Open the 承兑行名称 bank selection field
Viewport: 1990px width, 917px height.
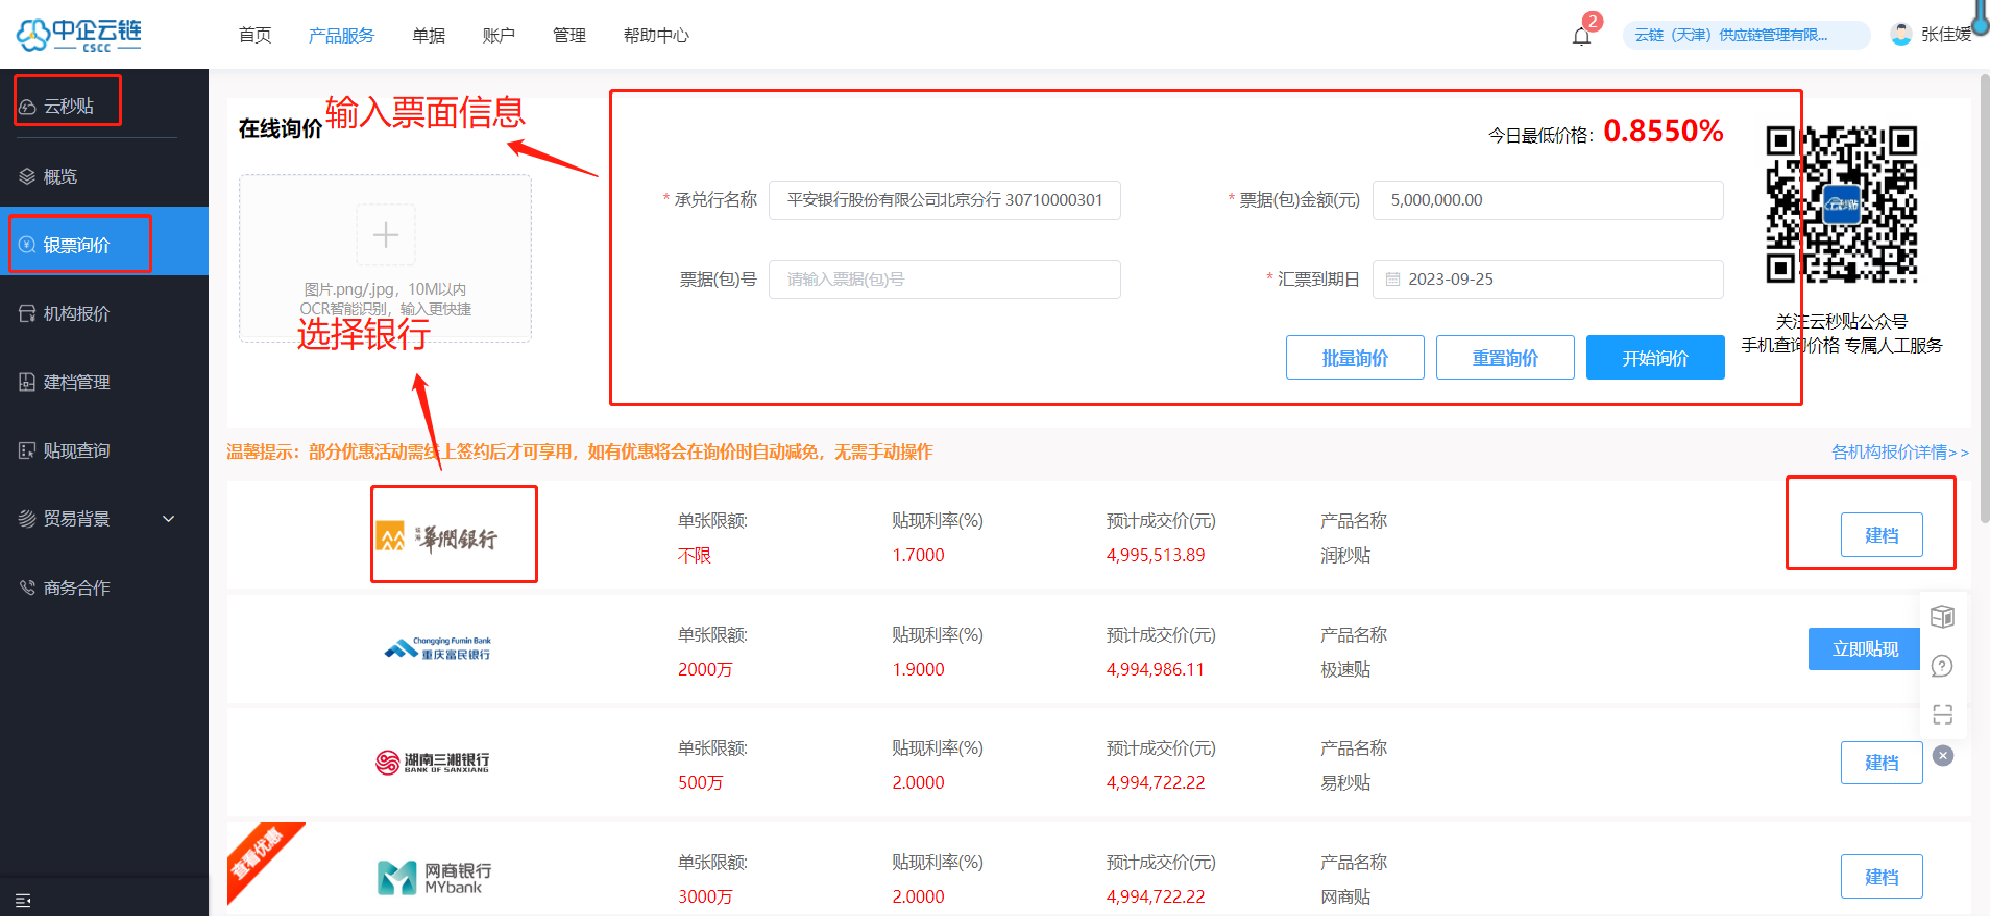(x=944, y=200)
